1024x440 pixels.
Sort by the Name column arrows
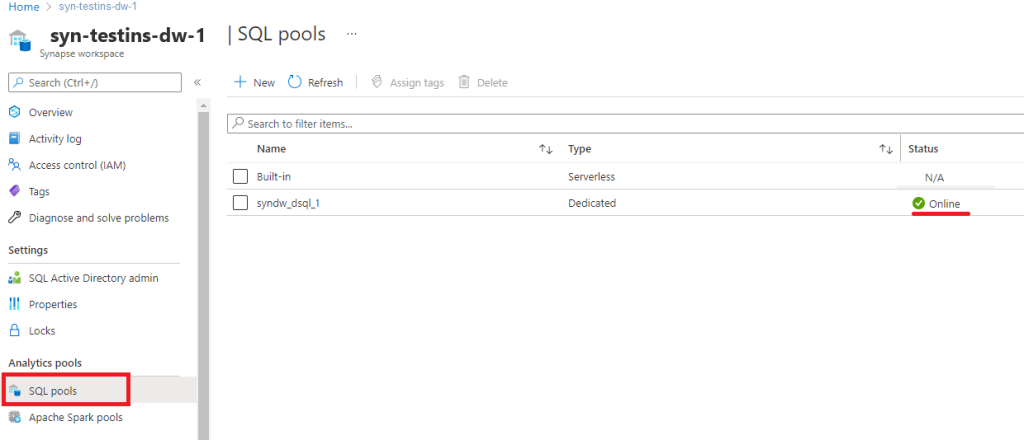click(545, 149)
